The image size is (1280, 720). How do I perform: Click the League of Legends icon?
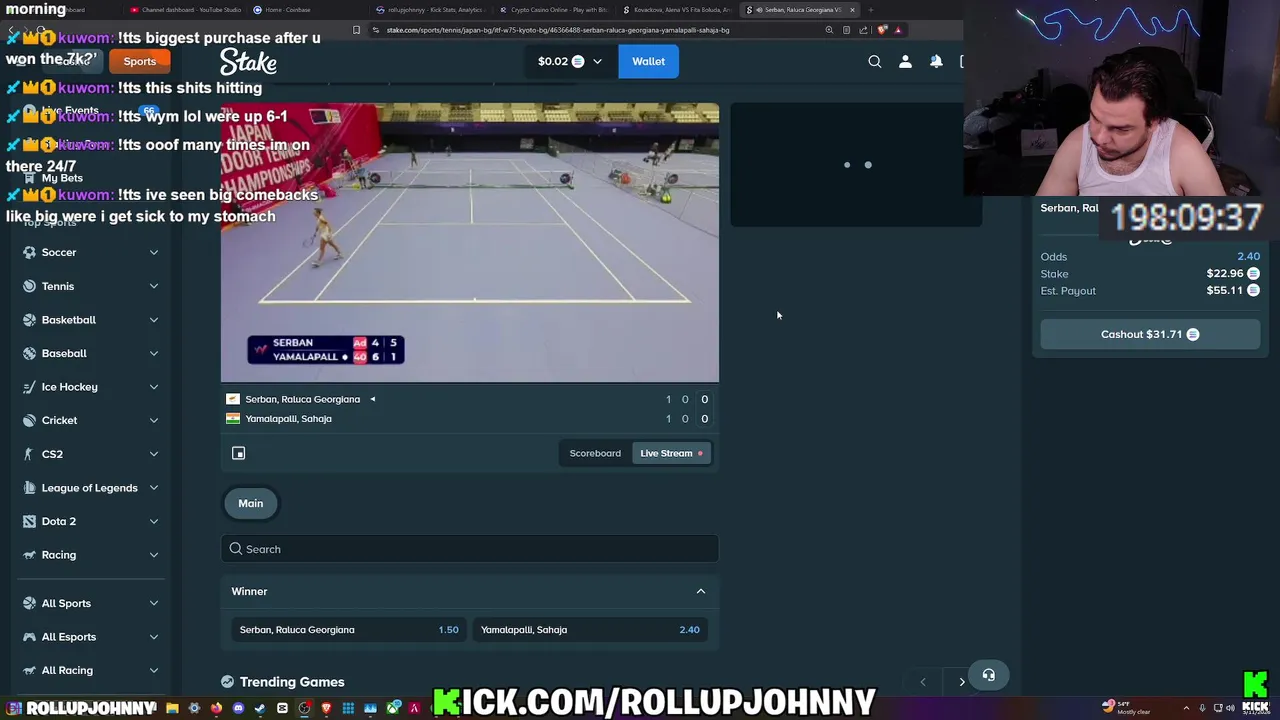click(30, 488)
